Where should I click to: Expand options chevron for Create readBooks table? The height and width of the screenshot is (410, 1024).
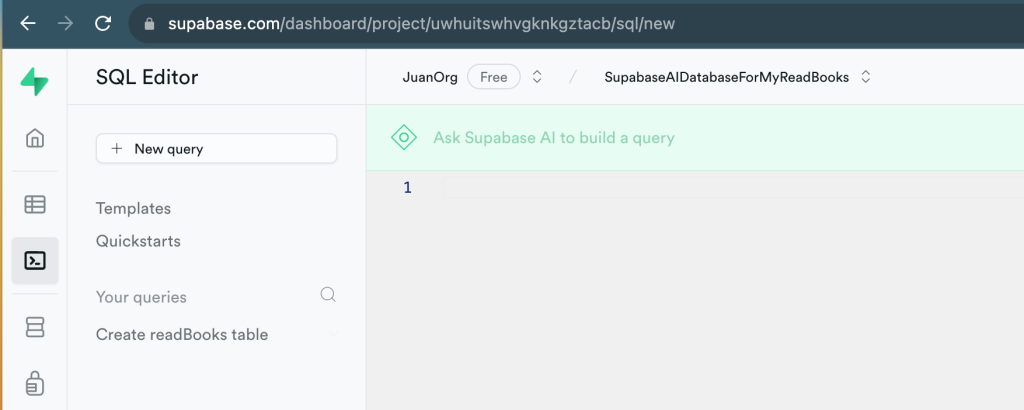click(x=333, y=335)
